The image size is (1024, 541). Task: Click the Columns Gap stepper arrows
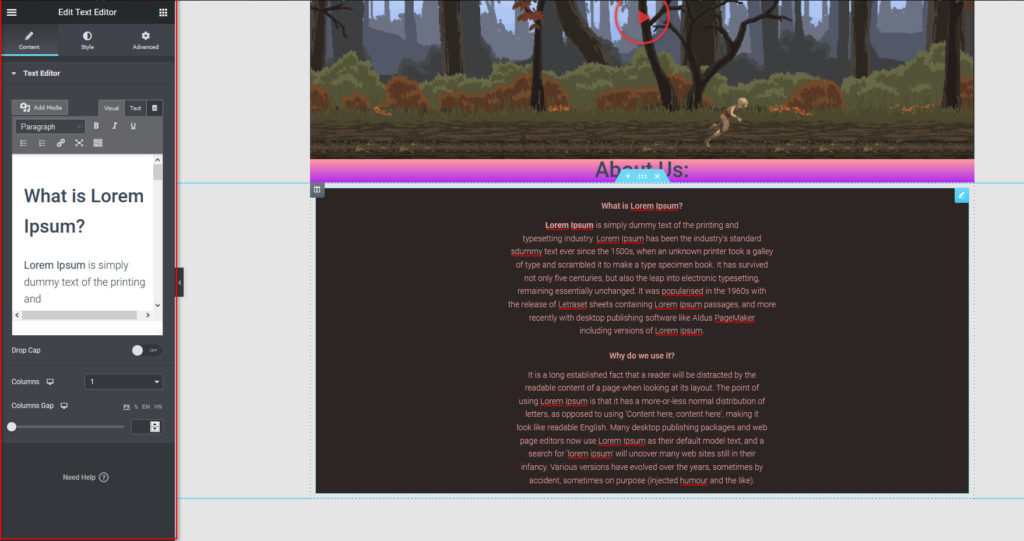tap(155, 427)
